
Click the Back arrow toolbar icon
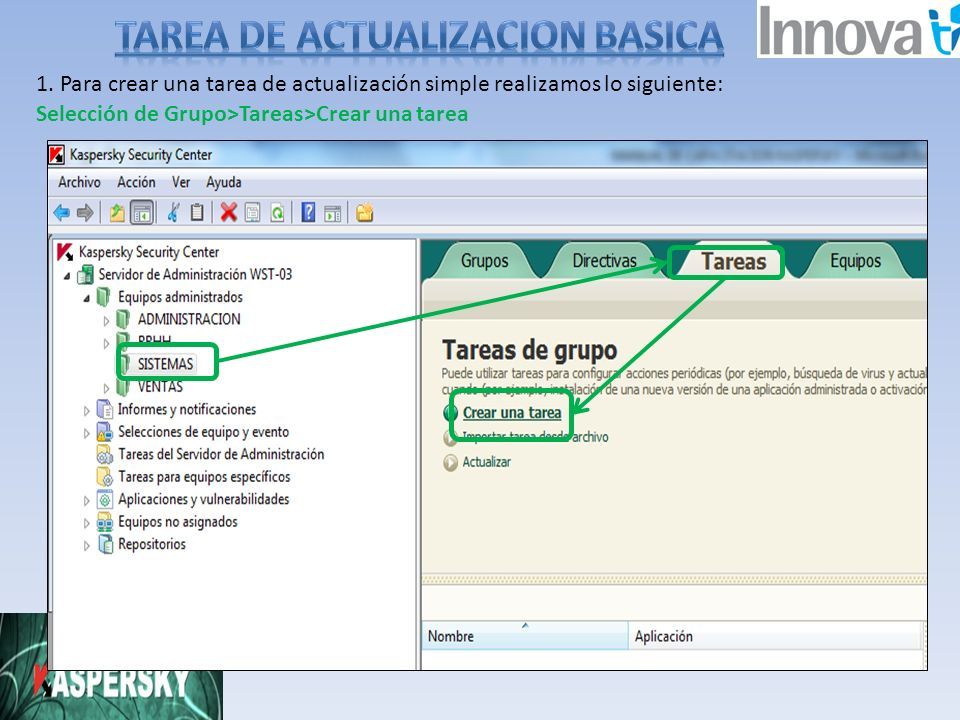[62, 213]
